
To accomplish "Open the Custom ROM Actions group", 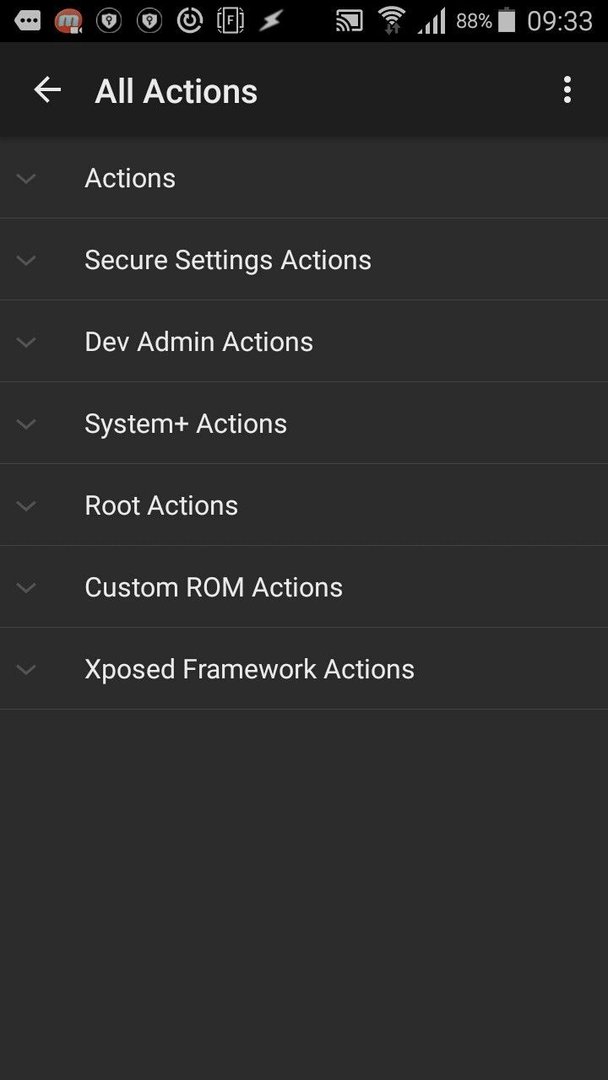I will pos(304,587).
